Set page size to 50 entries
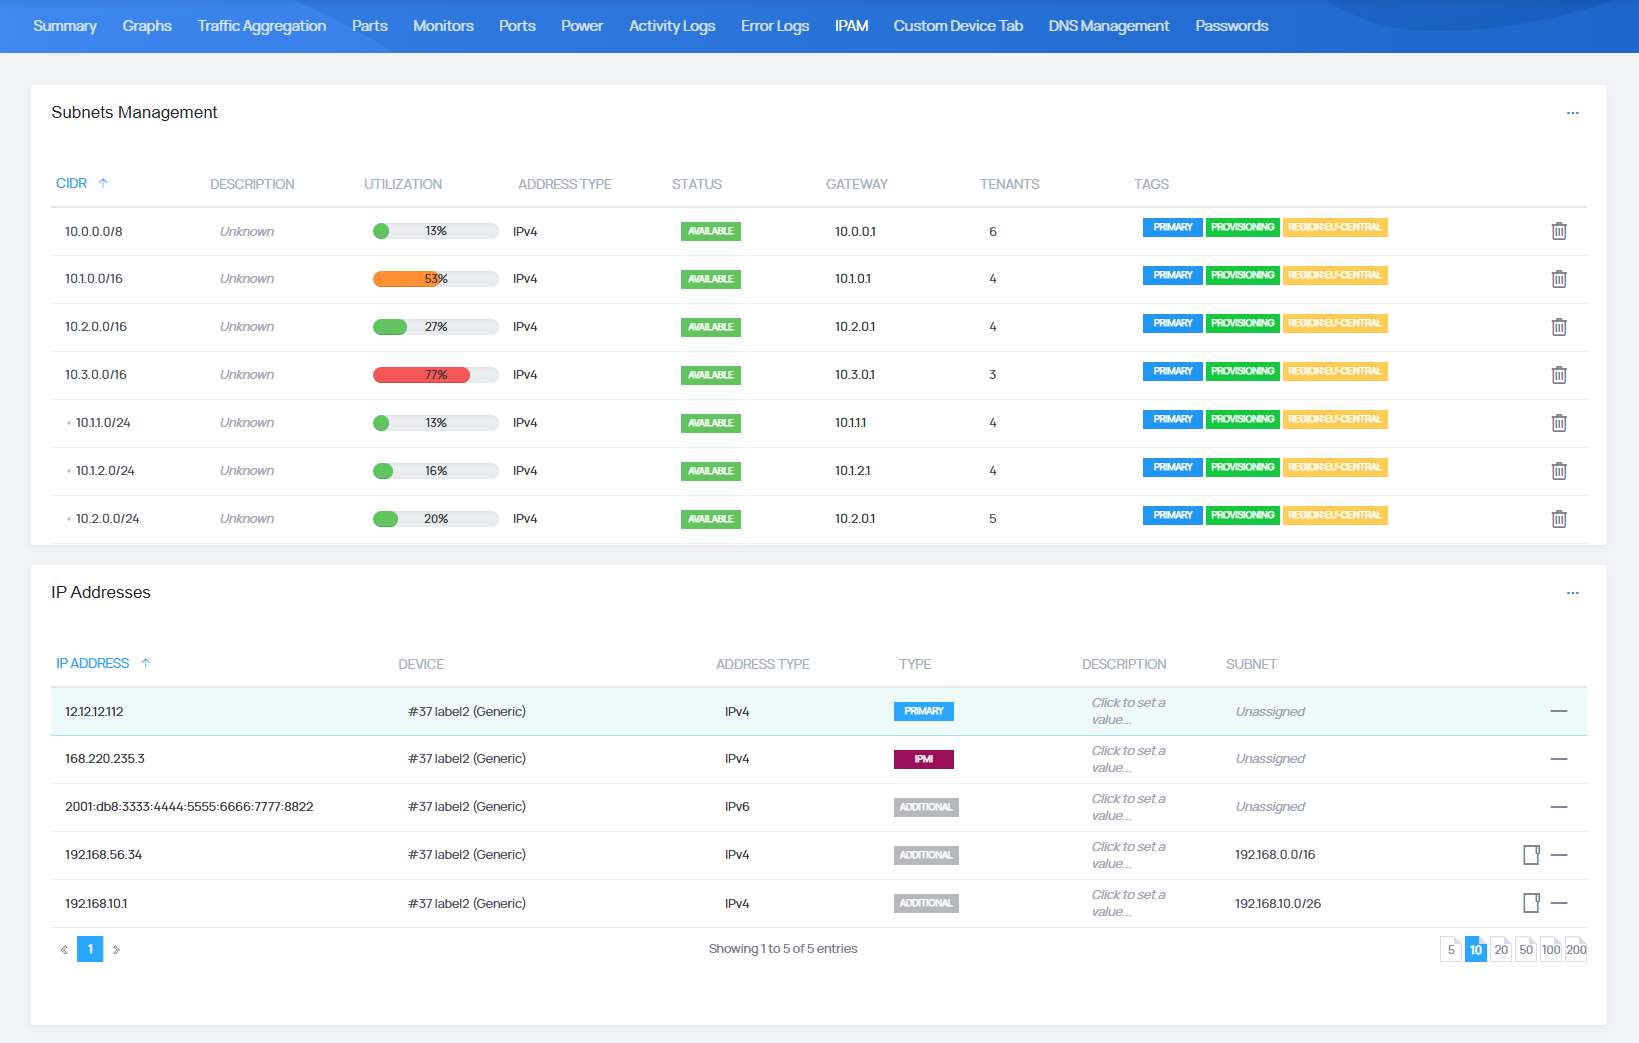The width and height of the screenshot is (1639, 1043). pos(1526,949)
